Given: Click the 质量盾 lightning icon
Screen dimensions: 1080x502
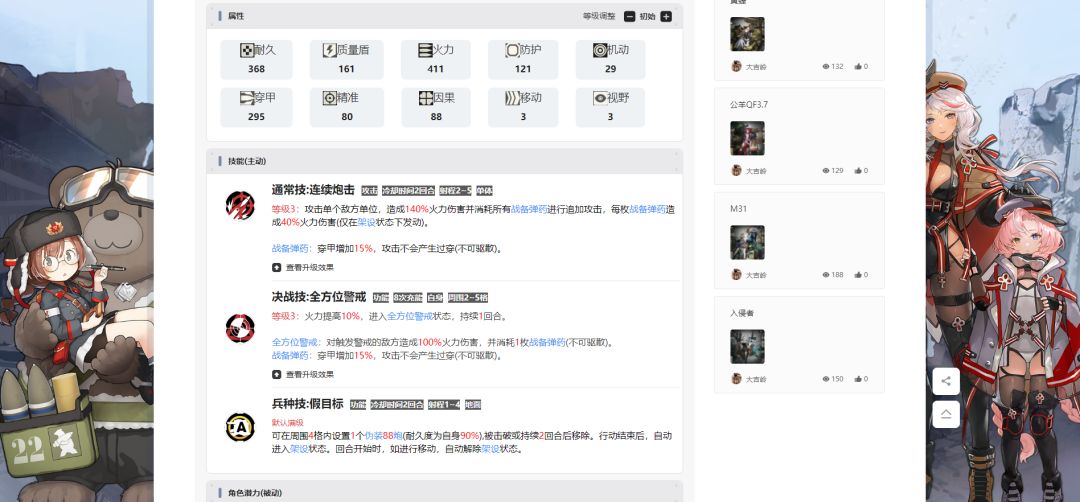Looking at the screenshot, I should [330, 50].
